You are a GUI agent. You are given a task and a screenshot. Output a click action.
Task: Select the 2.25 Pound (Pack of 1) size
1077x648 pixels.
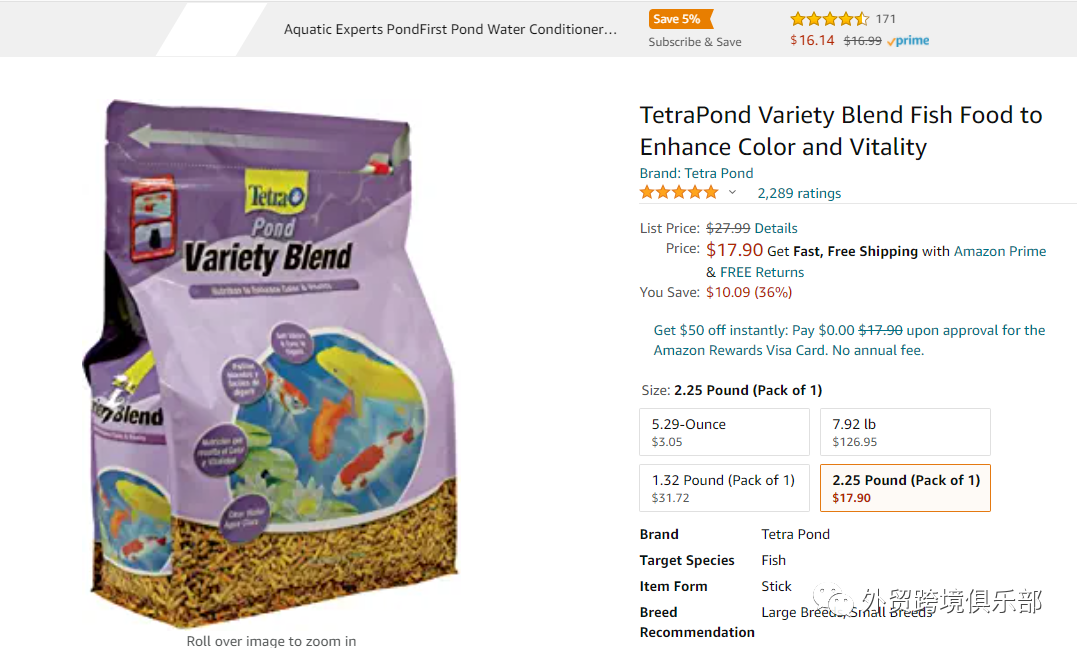coord(905,488)
